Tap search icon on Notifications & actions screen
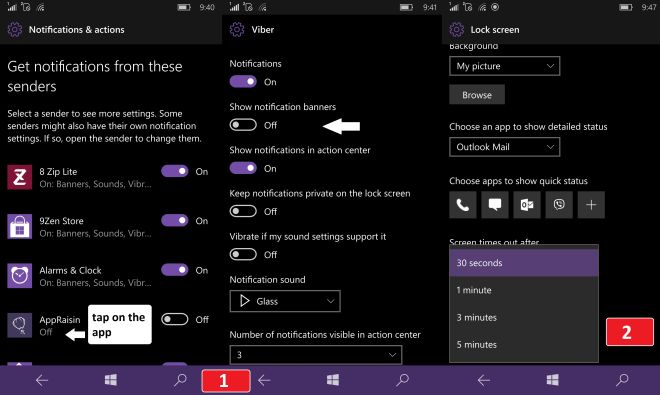This screenshot has height=395, width=660. 181,380
